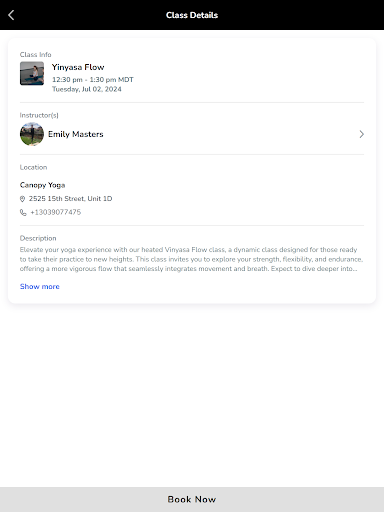
Task: Expand description with Show more
Action: [x=40, y=286]
